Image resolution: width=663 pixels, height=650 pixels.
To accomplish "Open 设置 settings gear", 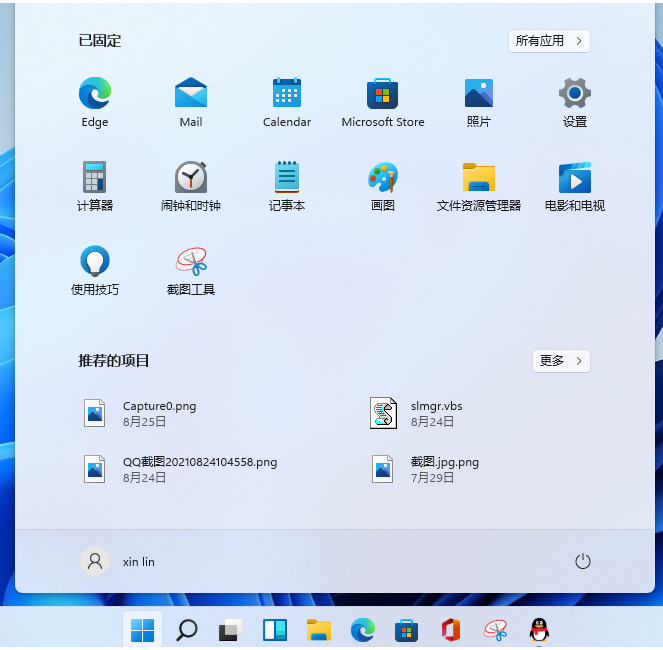I will 575,102.
